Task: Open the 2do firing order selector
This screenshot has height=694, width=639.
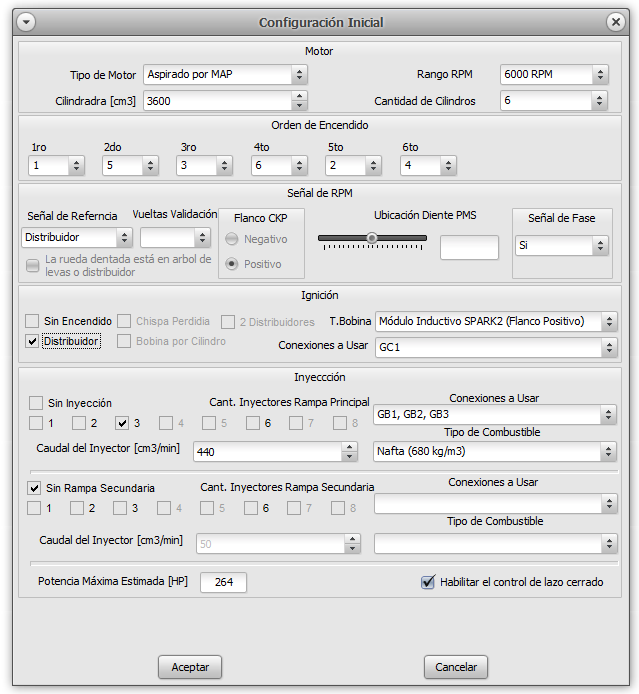Action: click(x=130, y=166)
